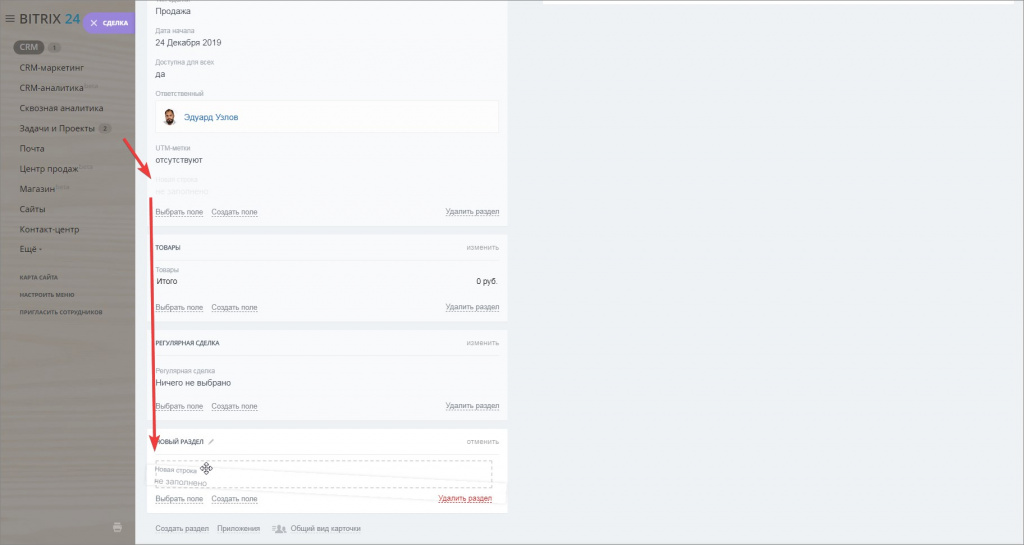The width and height of the screenshot is (1024, 545).
Task: Open CRM-маркетинг in the sidebar
Action: tap(52, 68)
